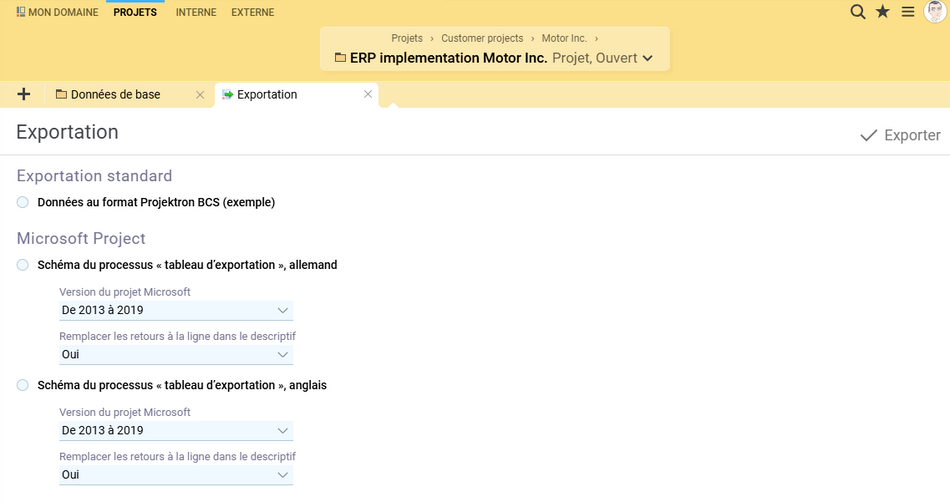The image size is (950, 502).
Task: Open the user avatar profile
Action: (935, 12)
